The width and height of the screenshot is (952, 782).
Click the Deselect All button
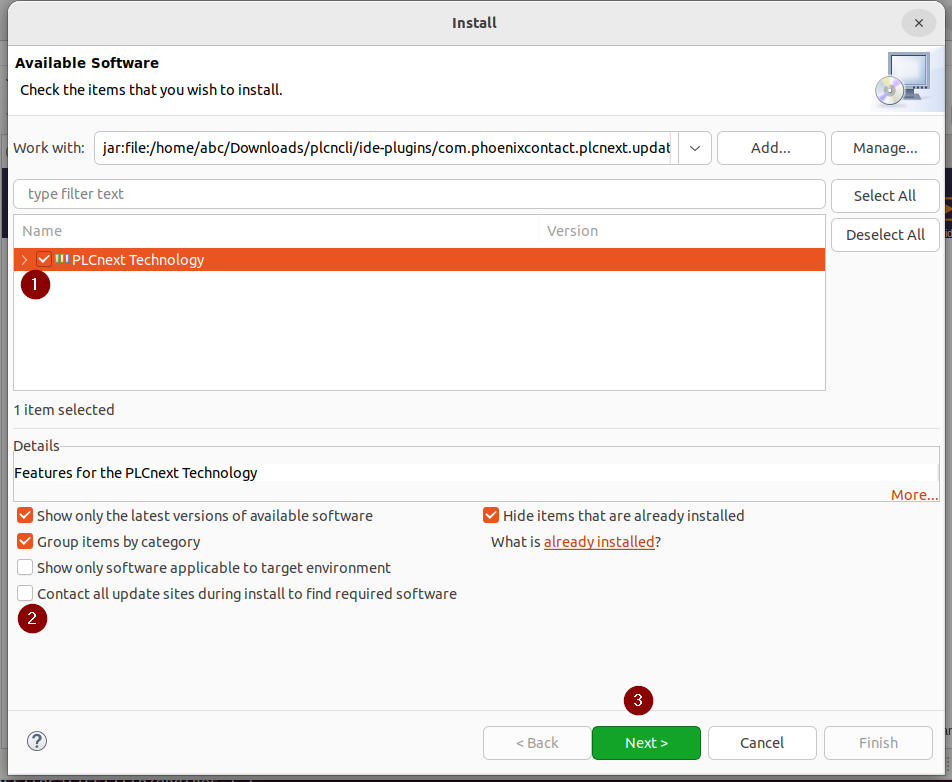pyautogui.click(x=885, y=235)
